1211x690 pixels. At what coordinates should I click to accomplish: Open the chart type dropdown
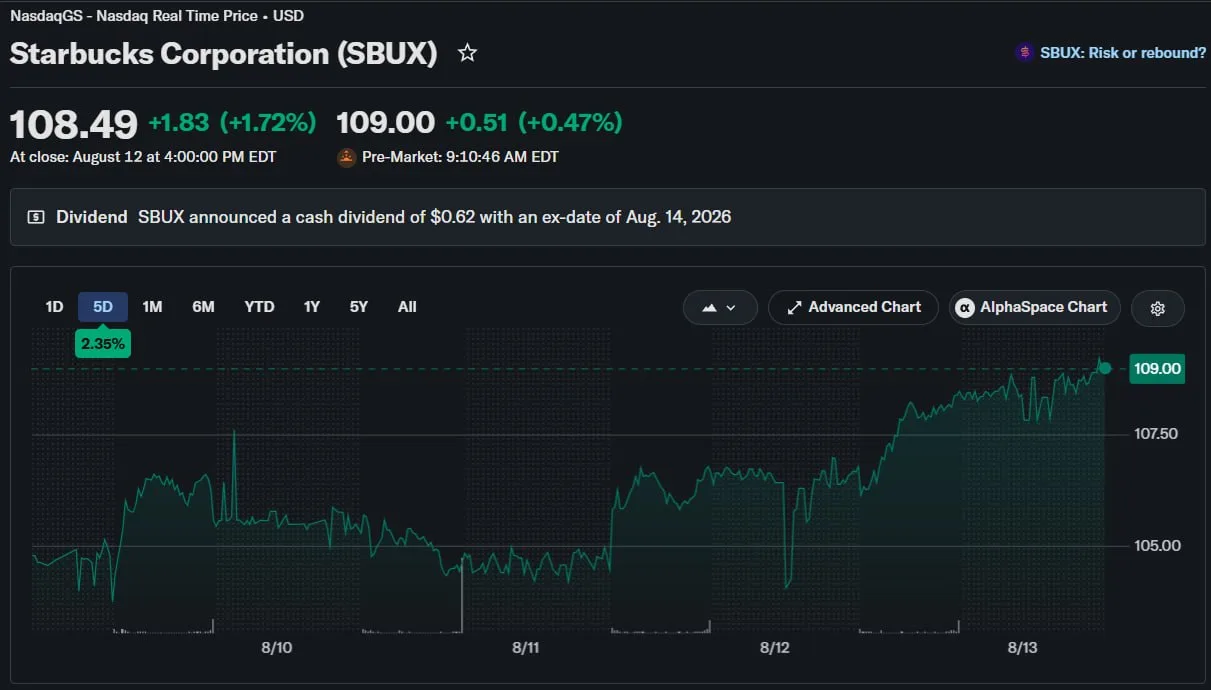click(x=720, y=308)
